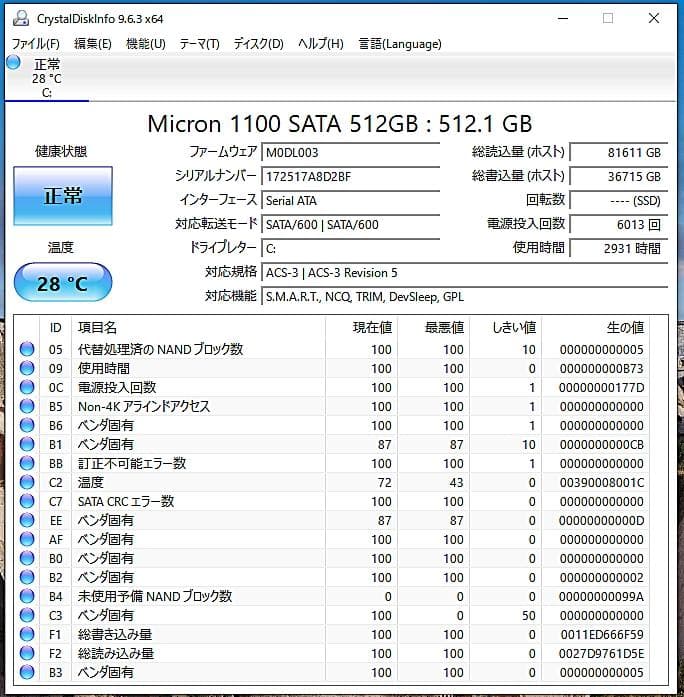Click the rotation rate field ---- (SSD)
The image size is (684, 697).
click(x=619, y=200)
